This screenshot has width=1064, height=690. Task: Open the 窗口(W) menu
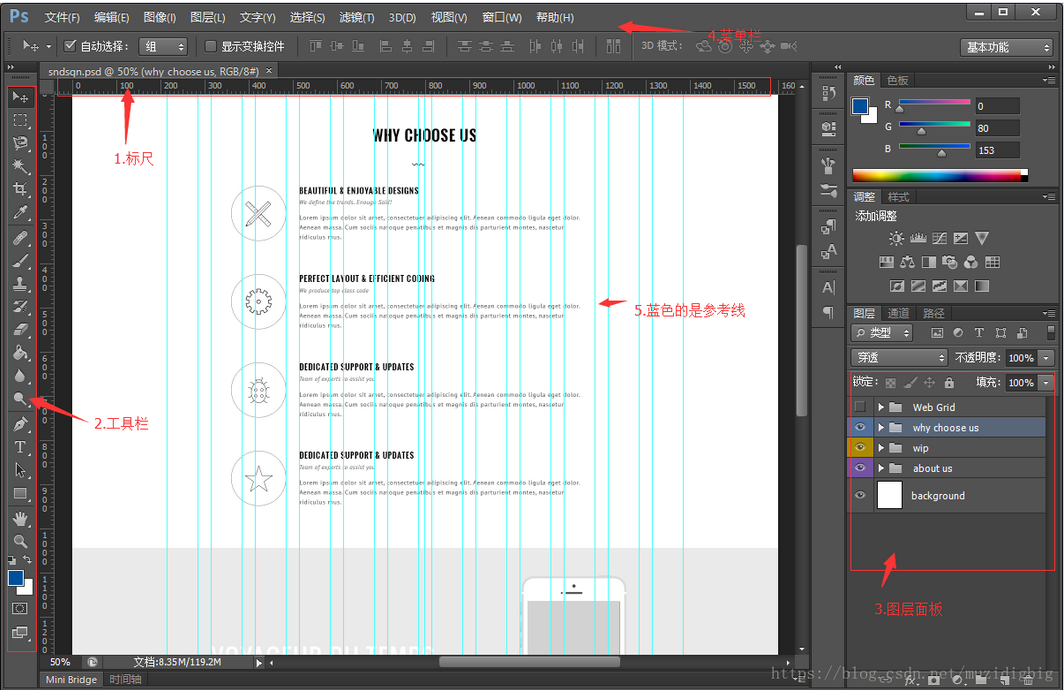[x=502, y=17]
